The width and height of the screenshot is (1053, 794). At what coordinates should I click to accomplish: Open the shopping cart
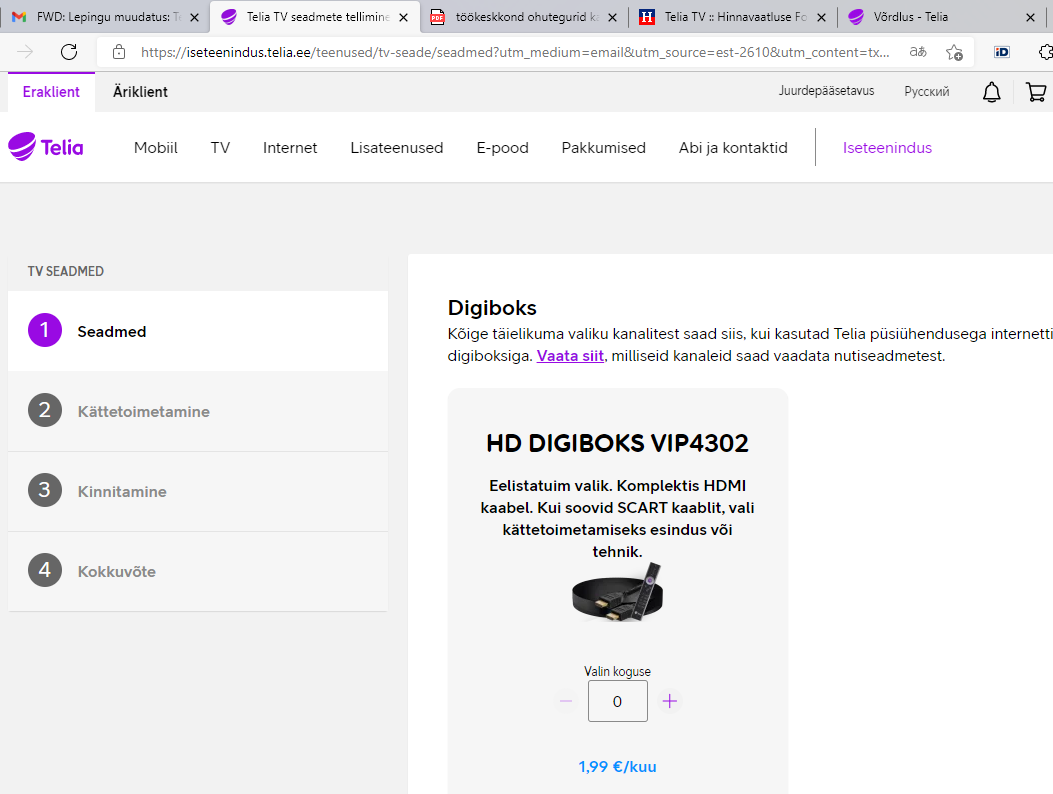pos(1036,92)
